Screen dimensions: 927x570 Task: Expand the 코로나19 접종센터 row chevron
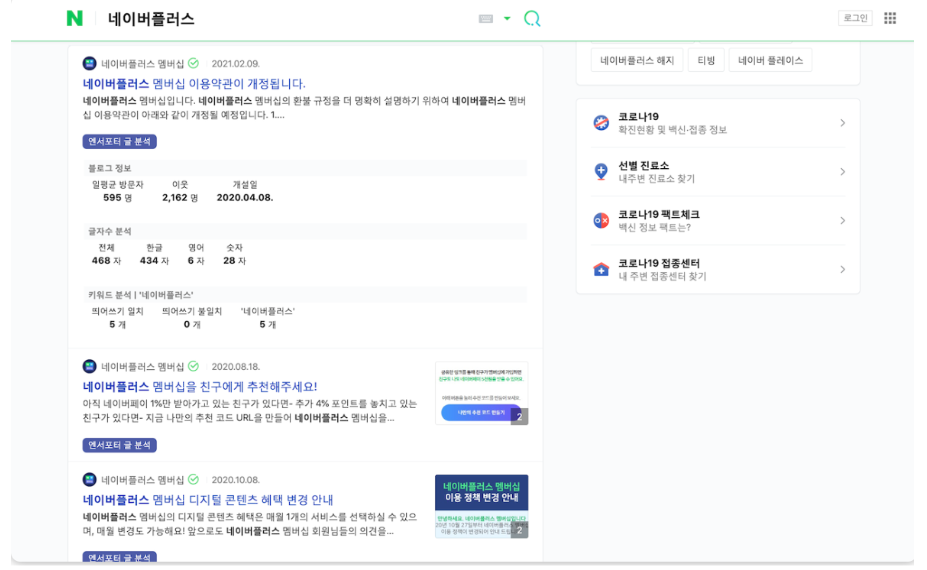(x=842, y=270)
